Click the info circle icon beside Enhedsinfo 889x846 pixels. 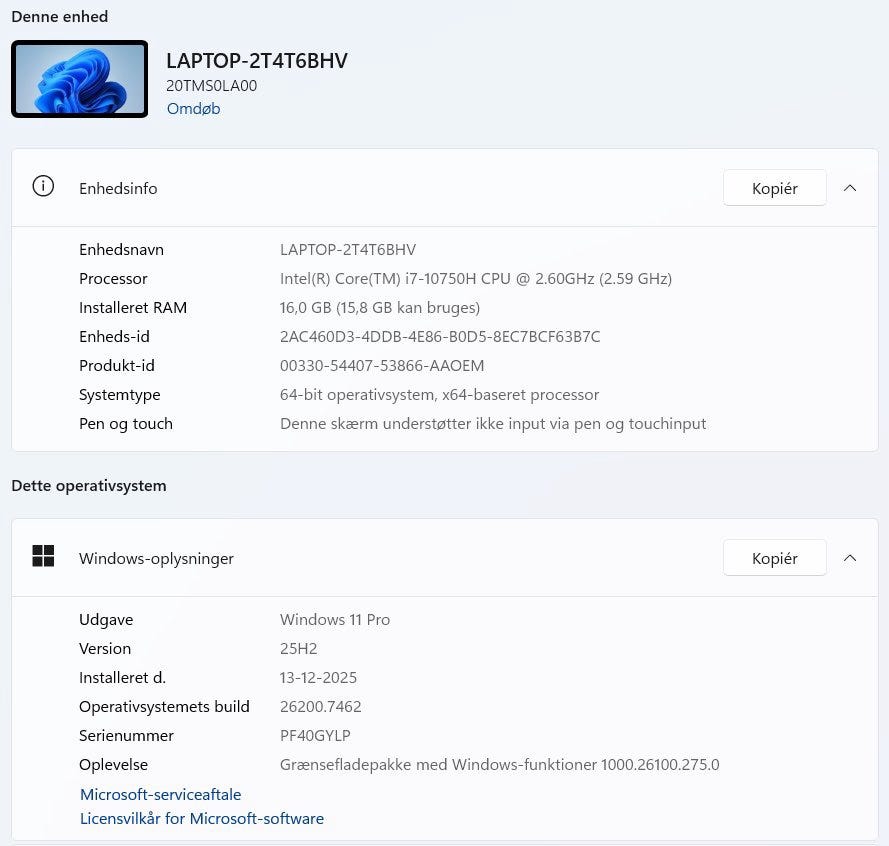pos(43,186)
